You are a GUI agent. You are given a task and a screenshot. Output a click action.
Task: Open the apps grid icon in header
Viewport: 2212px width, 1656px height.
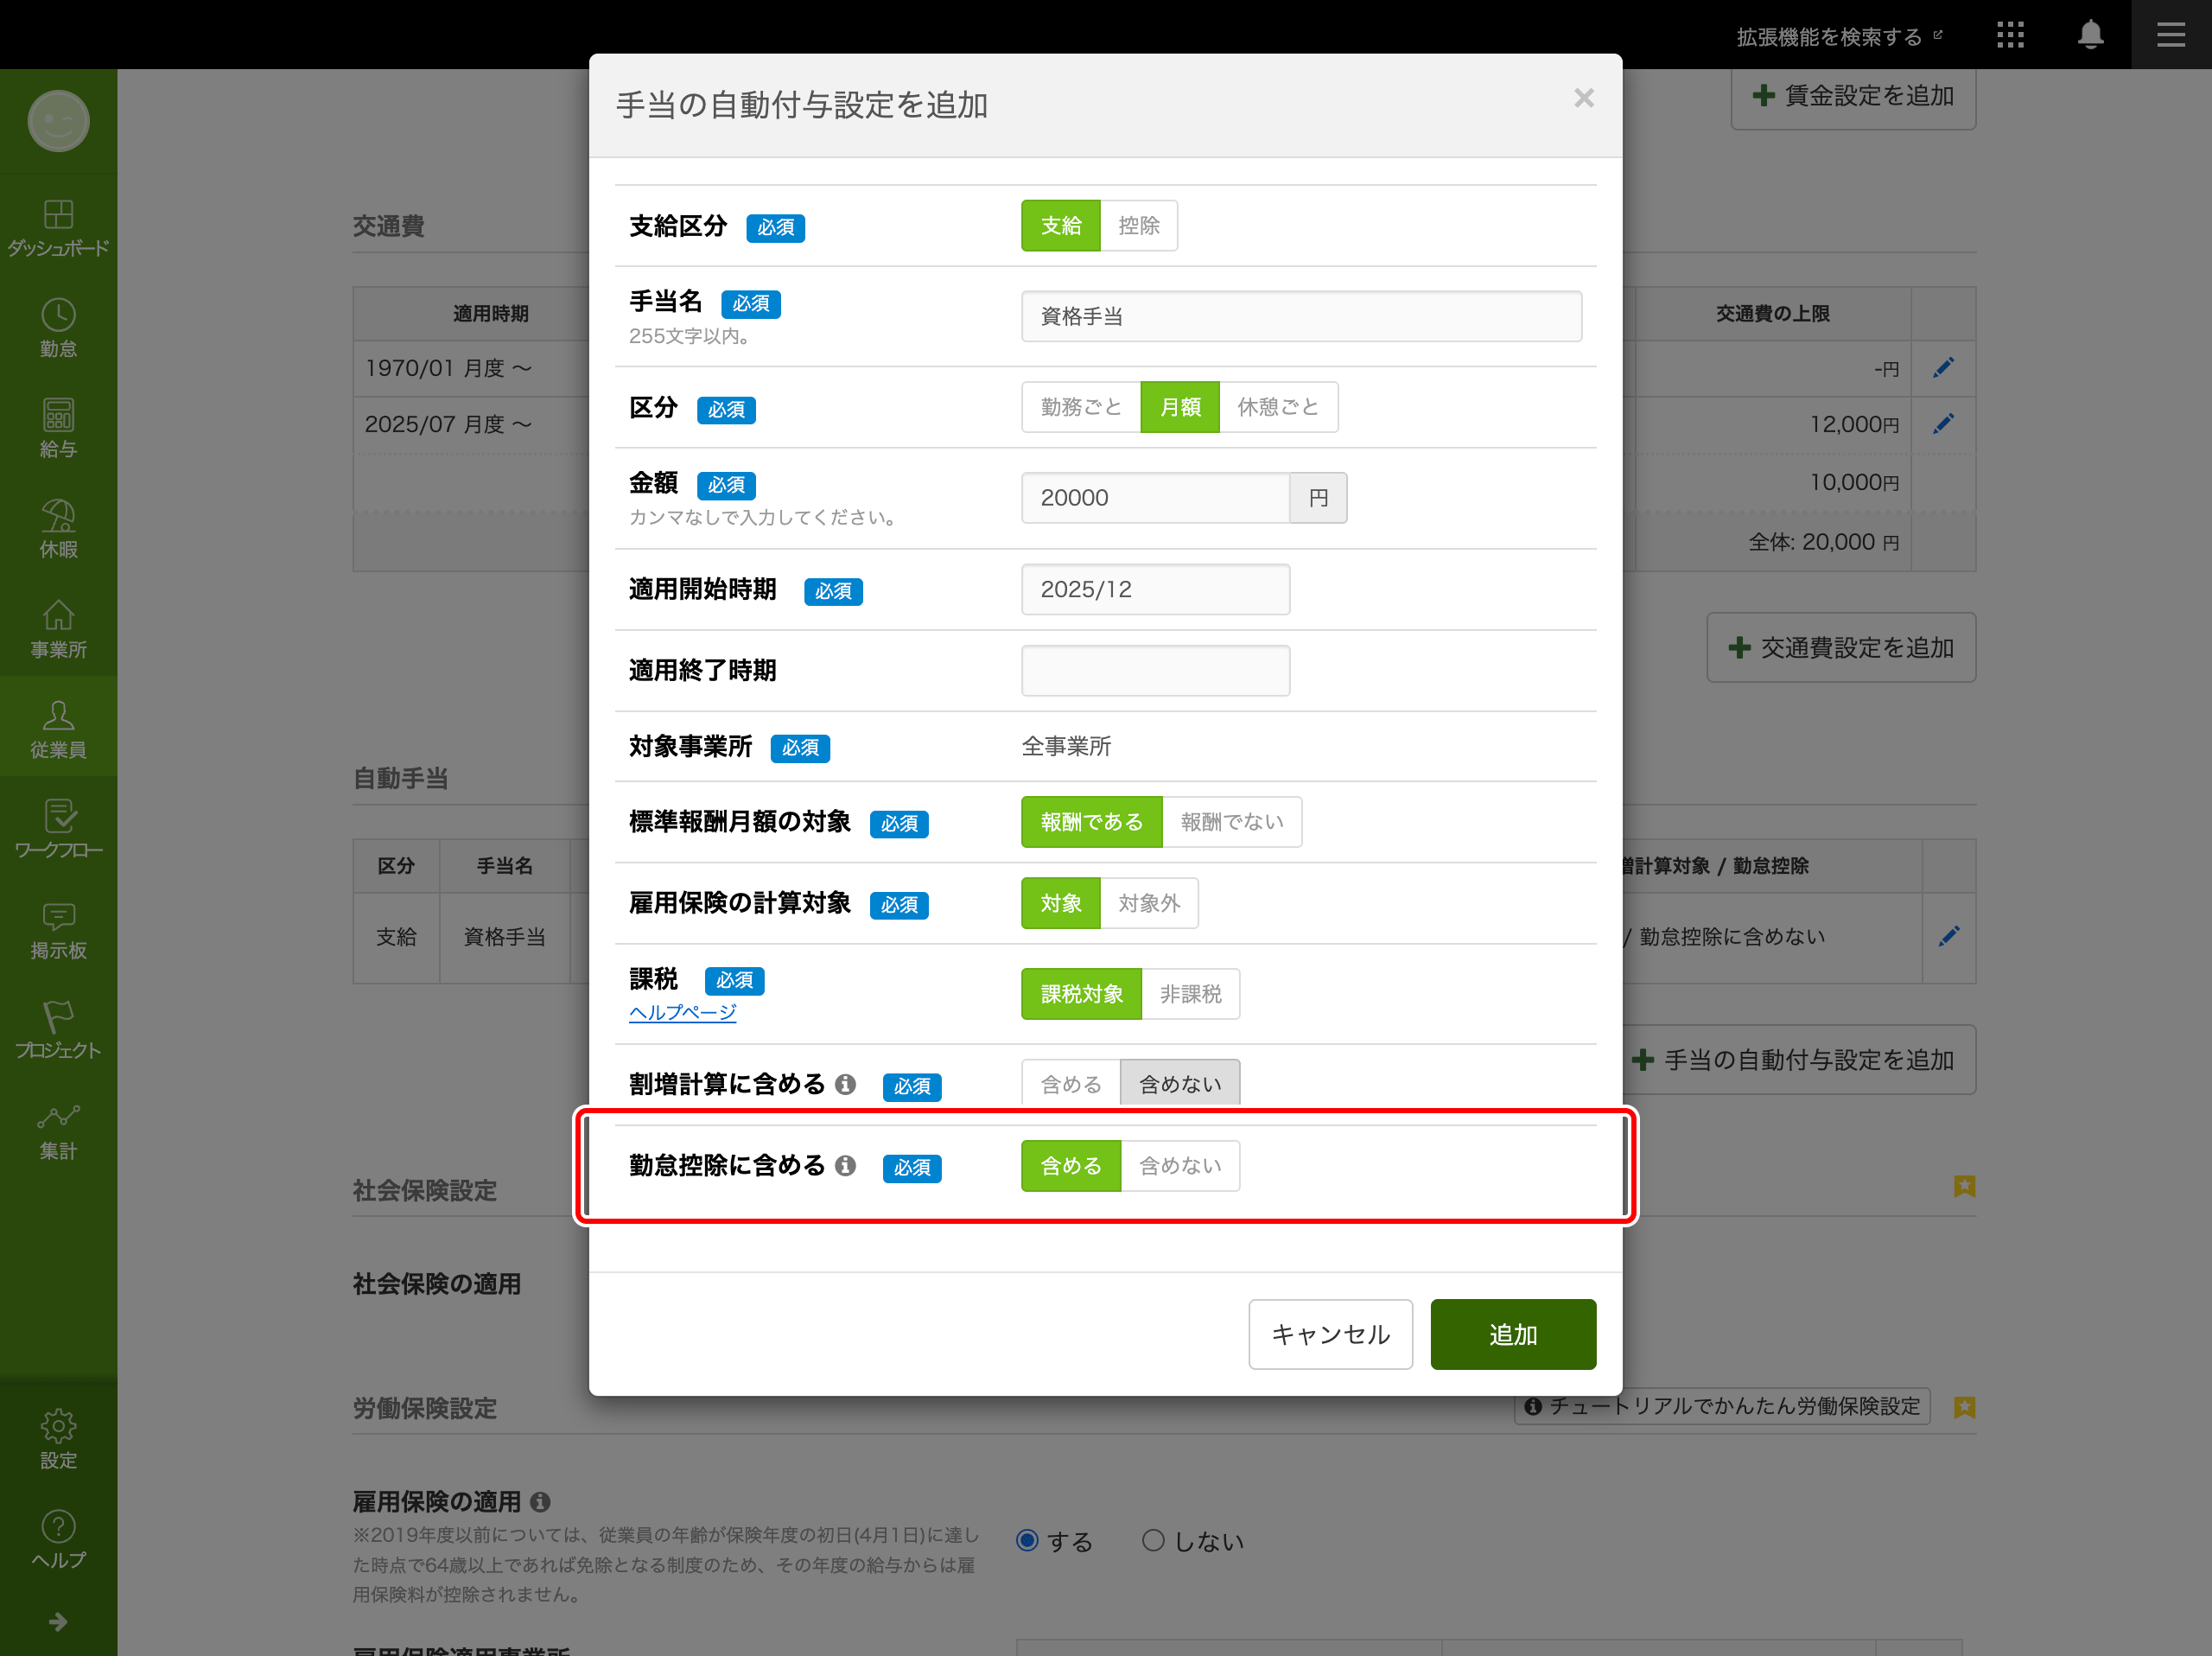[x=2010, y=35]
